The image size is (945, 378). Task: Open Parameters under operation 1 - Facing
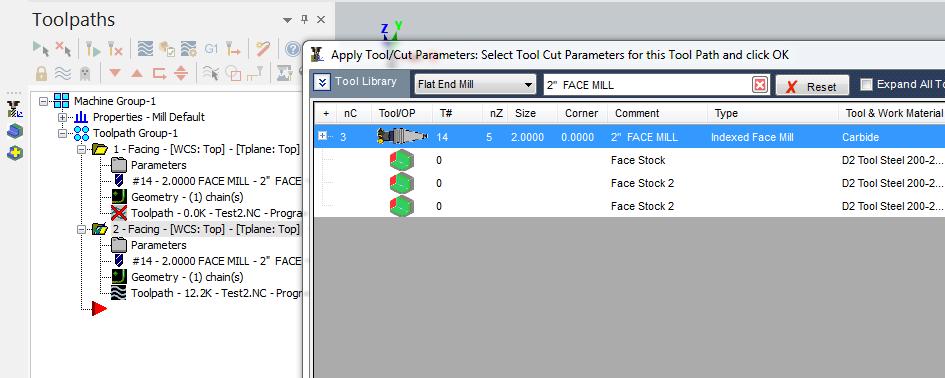pyautogui.click(x=159, y=165)
